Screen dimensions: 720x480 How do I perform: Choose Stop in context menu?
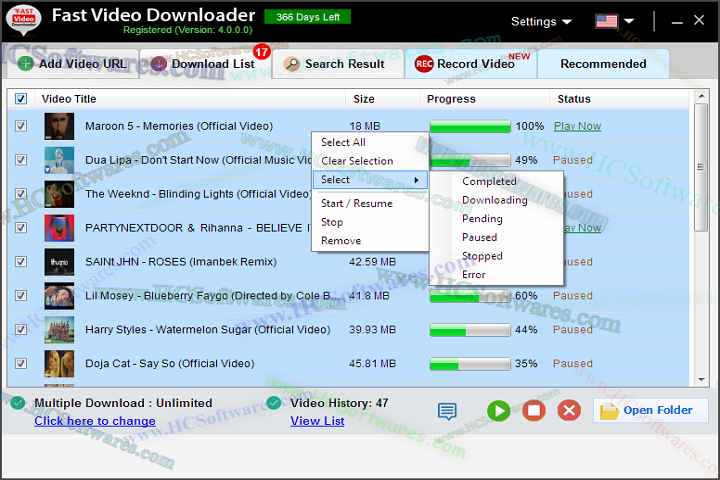pos(370,222)
